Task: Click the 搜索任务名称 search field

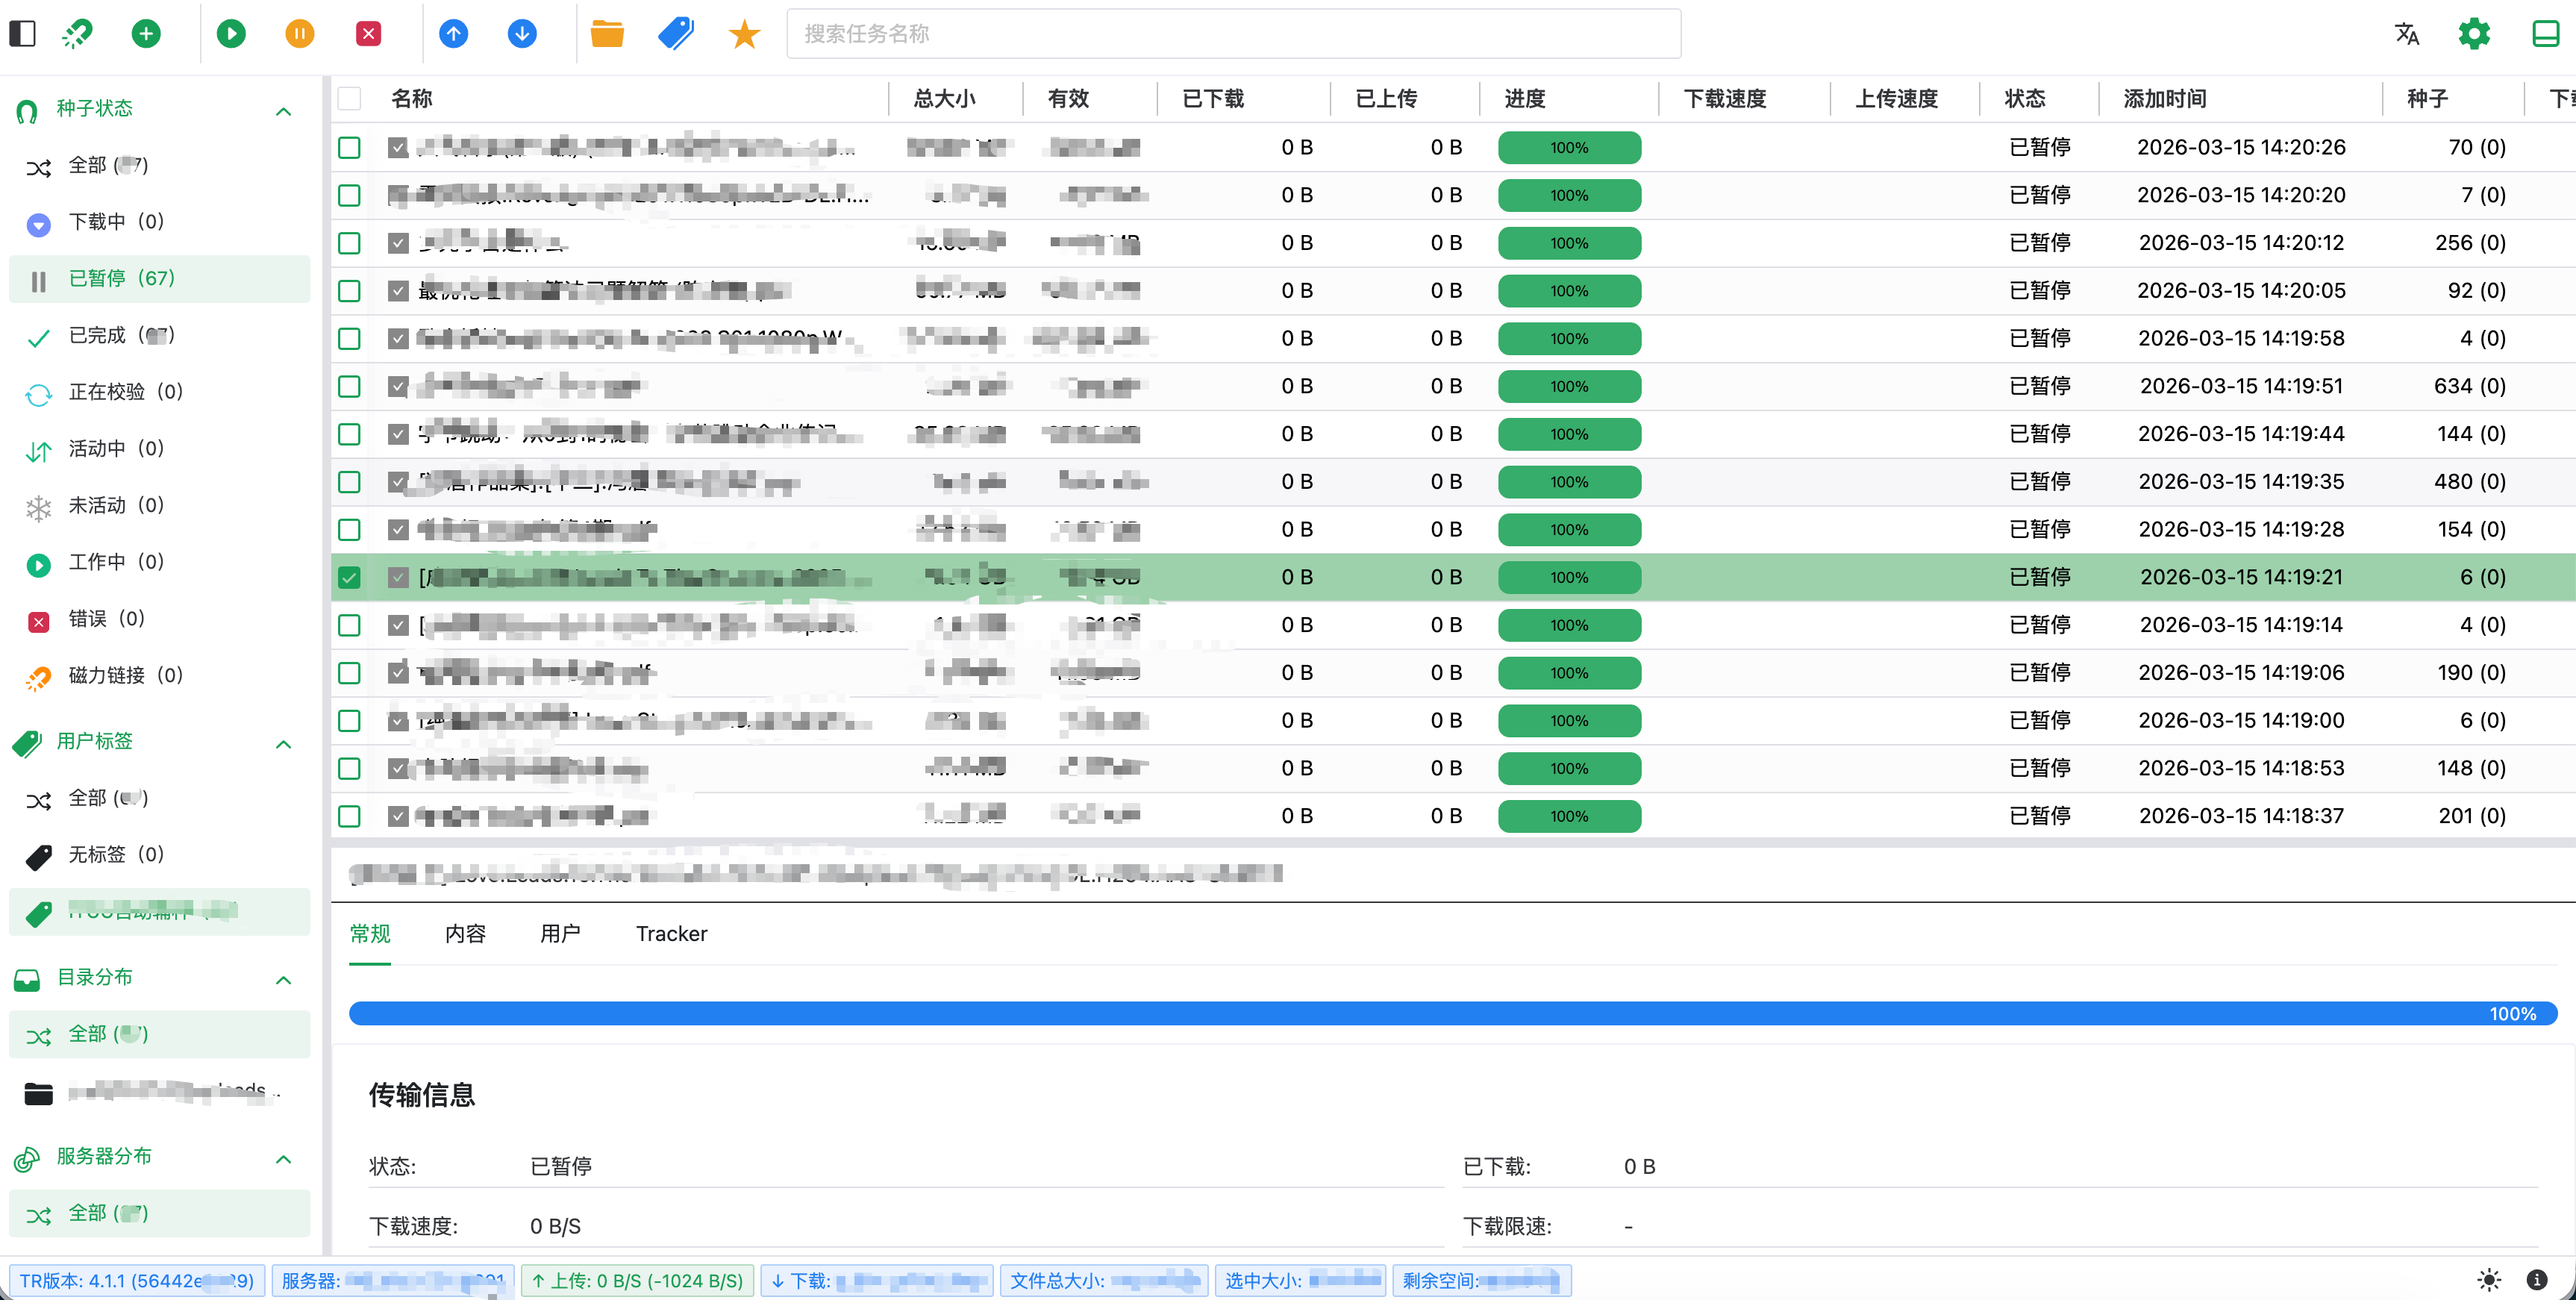Action: [1232, 34]
